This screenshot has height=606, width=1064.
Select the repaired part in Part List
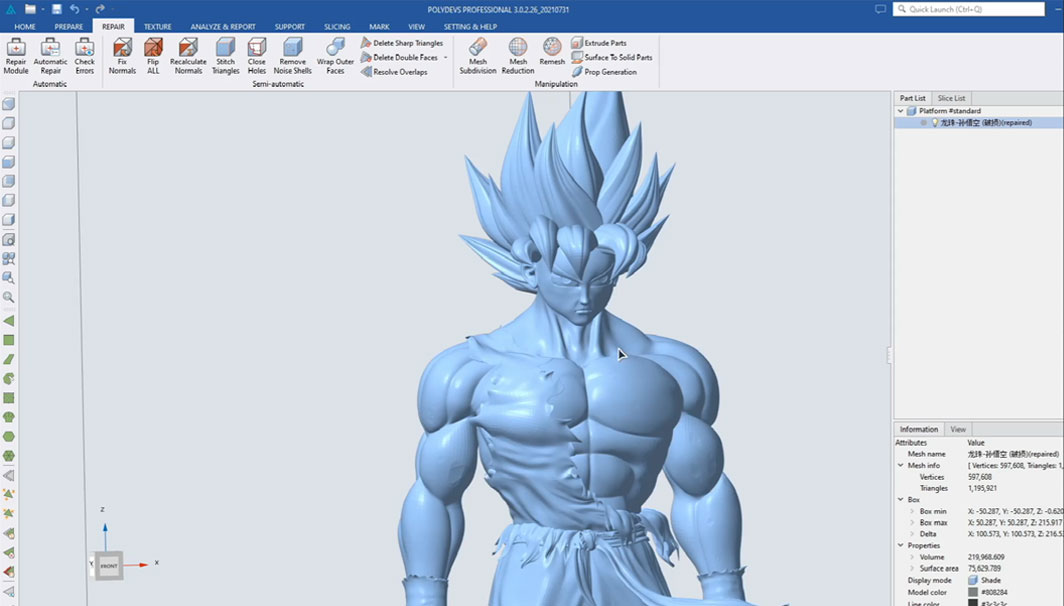click(x=978, y=123)
